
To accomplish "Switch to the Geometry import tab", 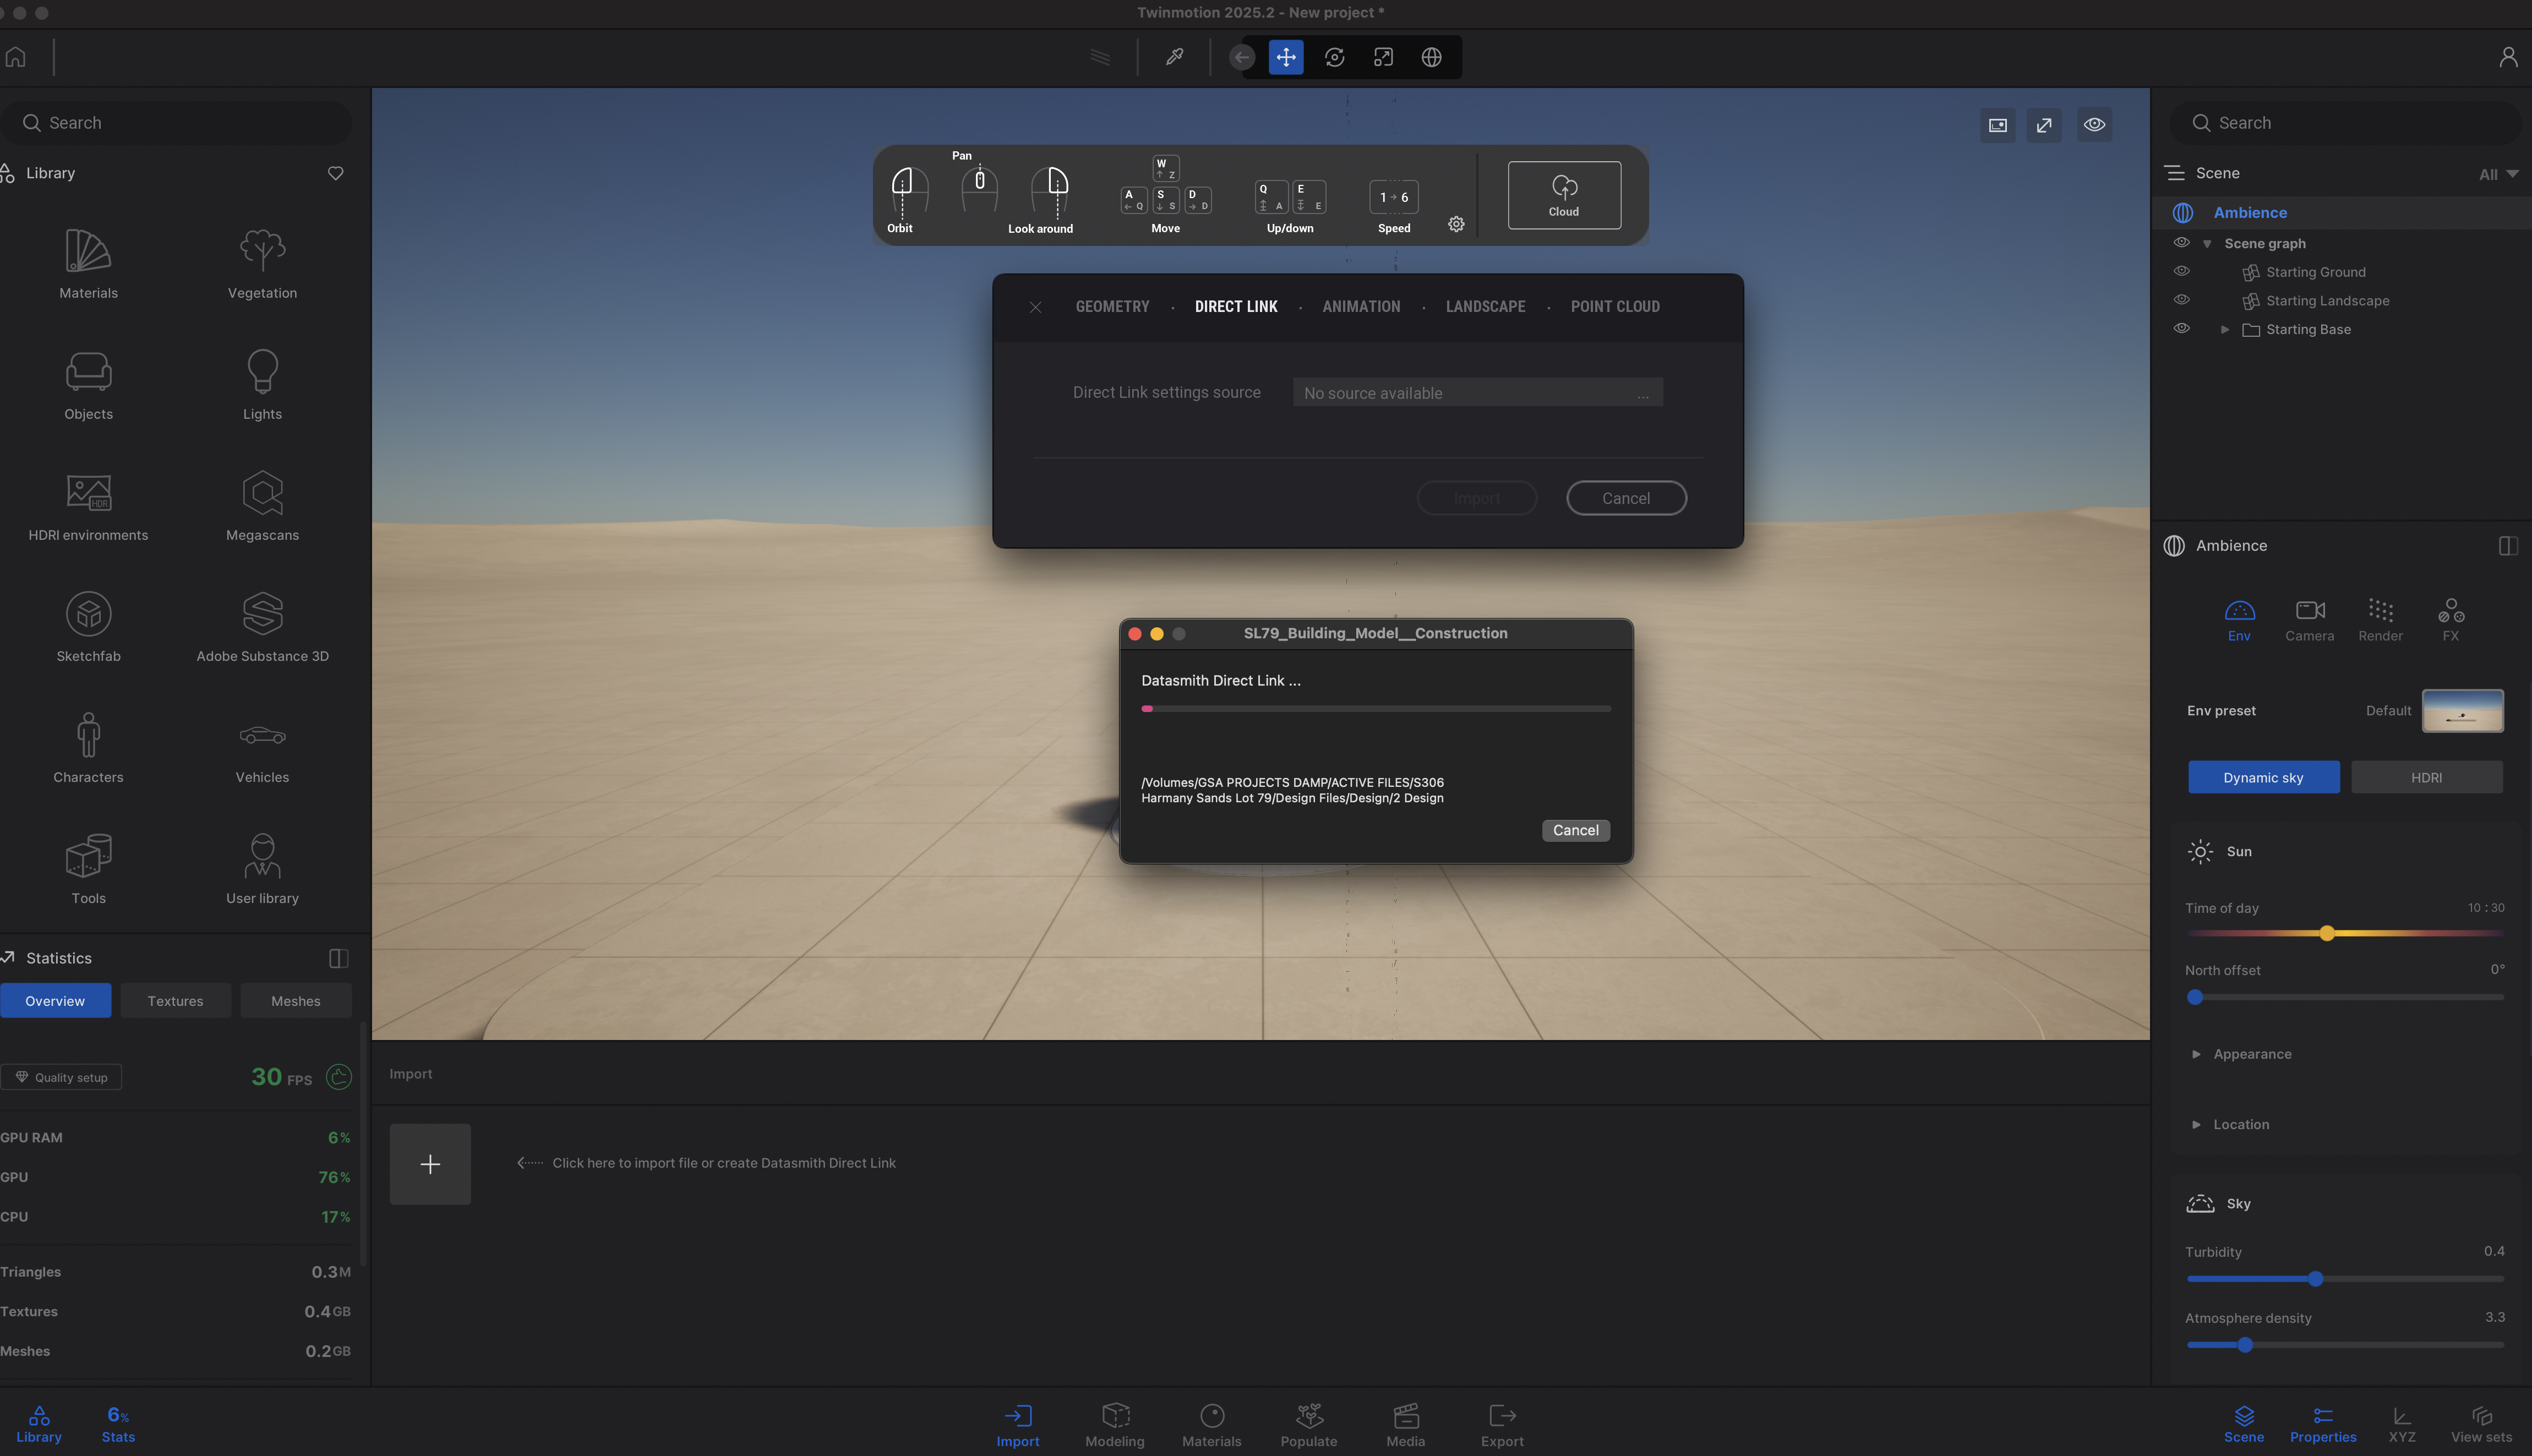I will [1112, 307].
